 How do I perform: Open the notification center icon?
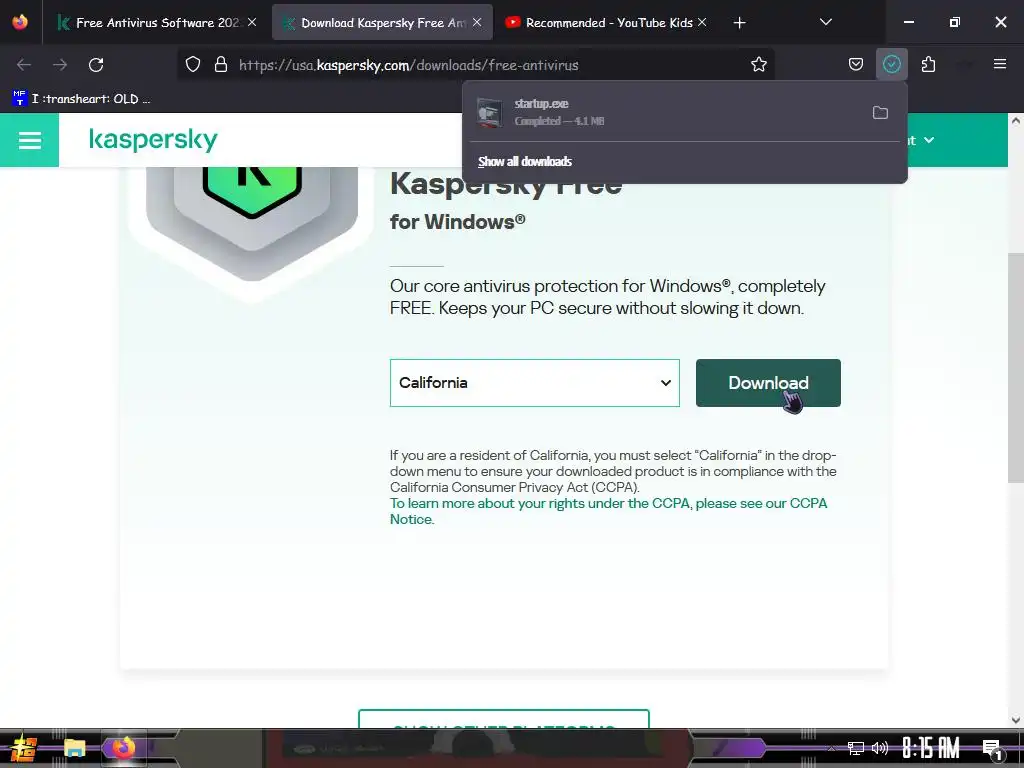(x=992, y=750)
